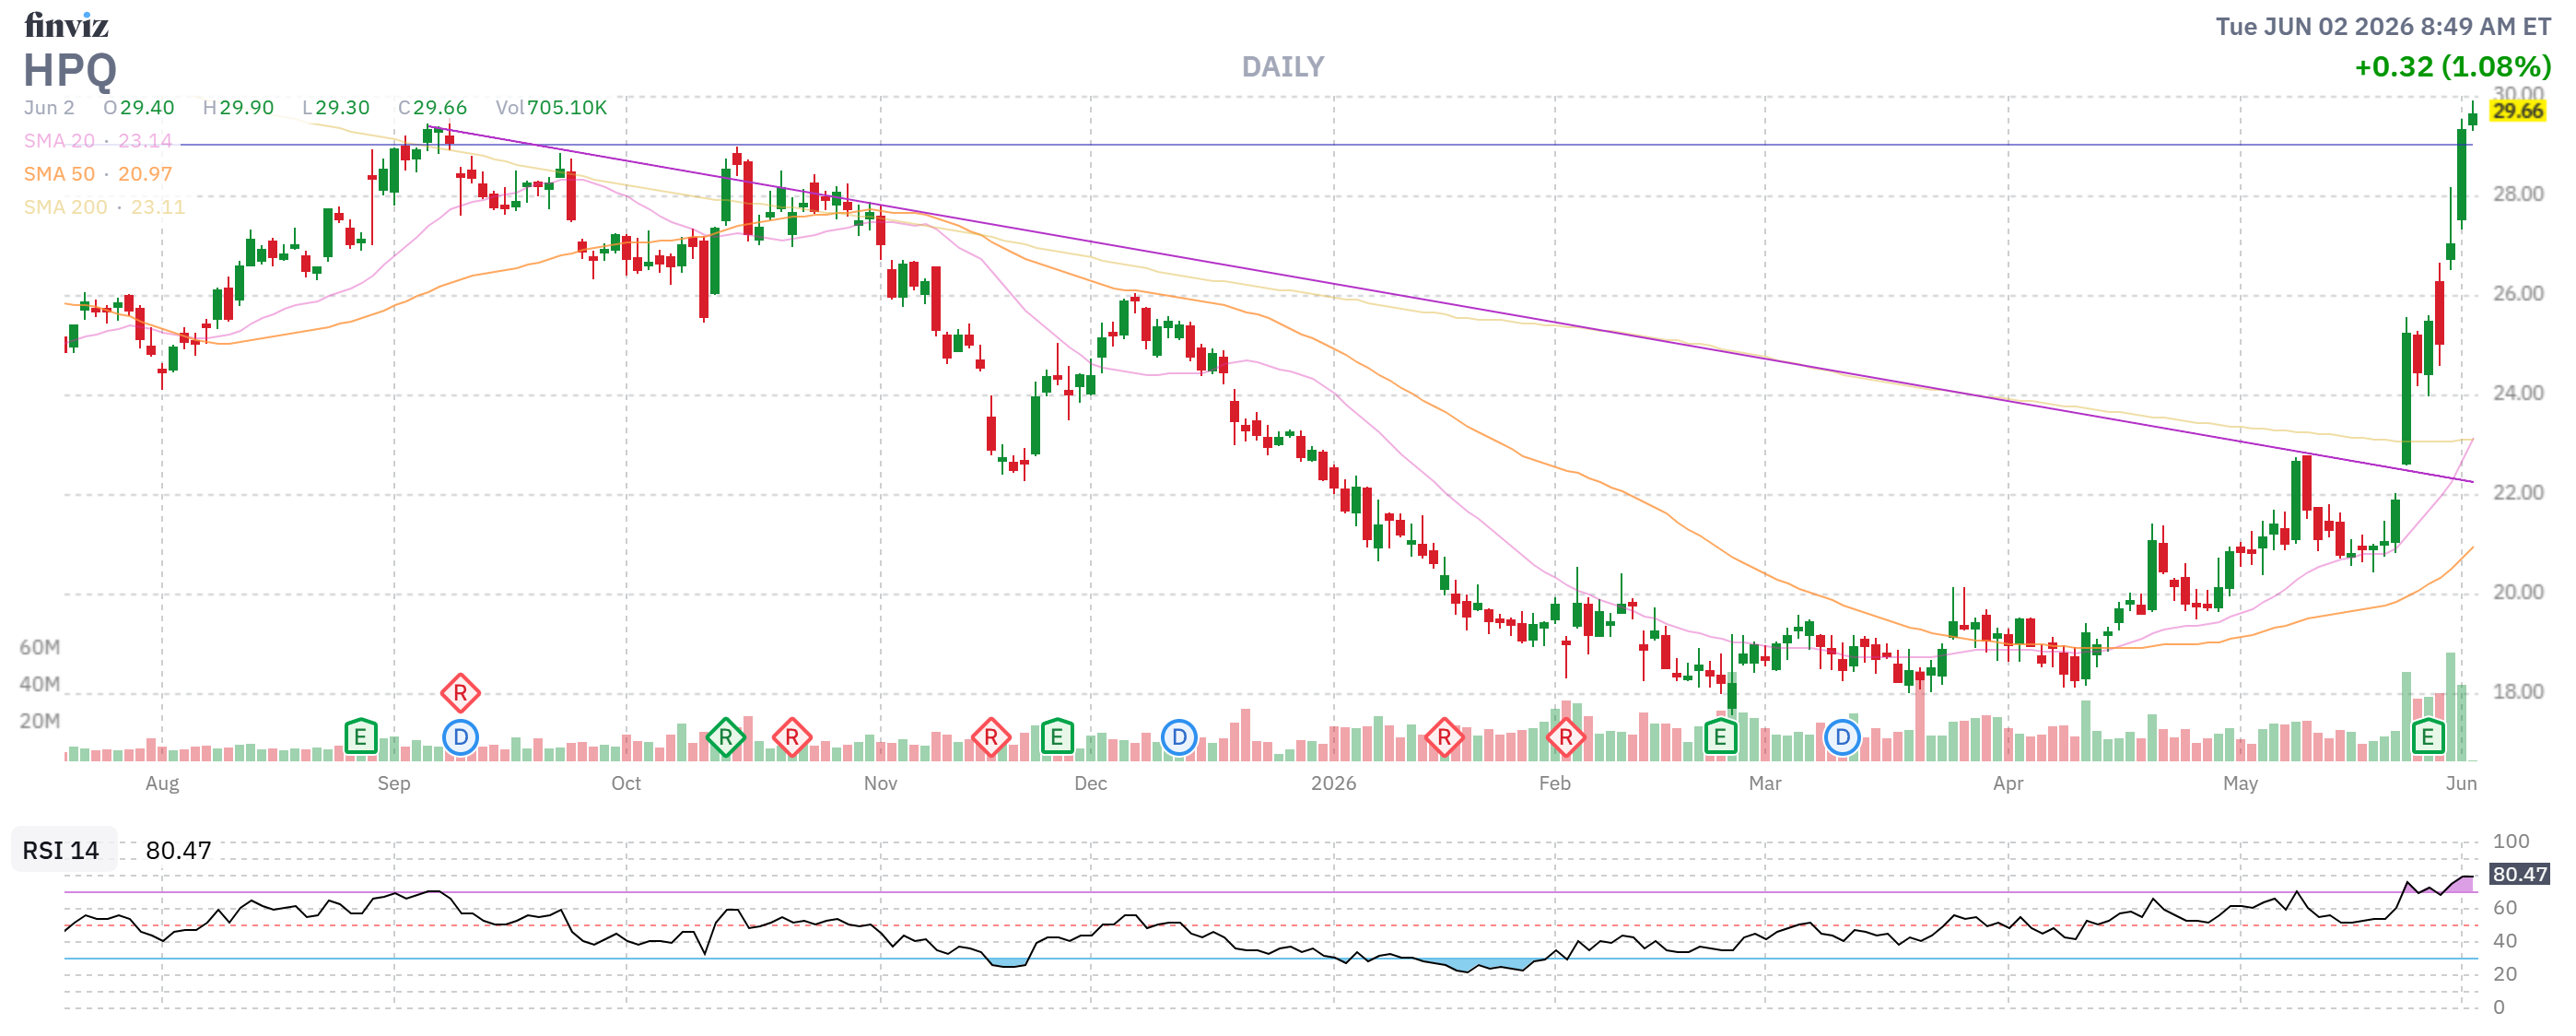The image size is (2576, 1036).
Task: Click the yellow 29.66 current price tag
Action: coord(2517,111)
